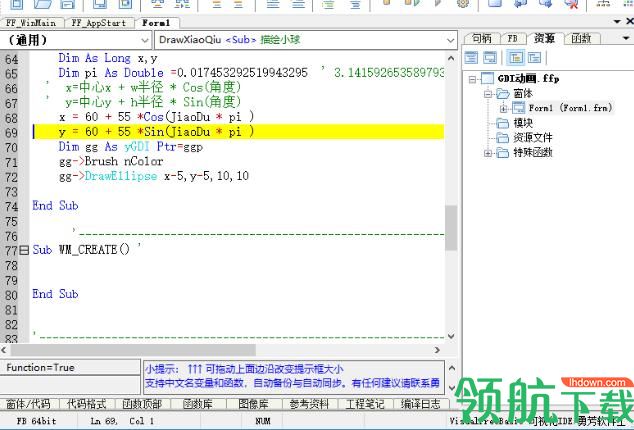Screen dimensions: 634x430
Task: Click the second form-view icon in resource panel toolbar
Action: pos(490,58)
